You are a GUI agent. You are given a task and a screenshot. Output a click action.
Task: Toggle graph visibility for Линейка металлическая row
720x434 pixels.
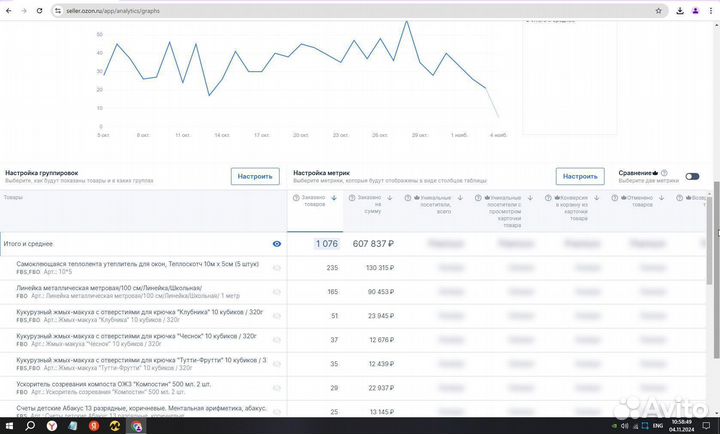[277, 291]
